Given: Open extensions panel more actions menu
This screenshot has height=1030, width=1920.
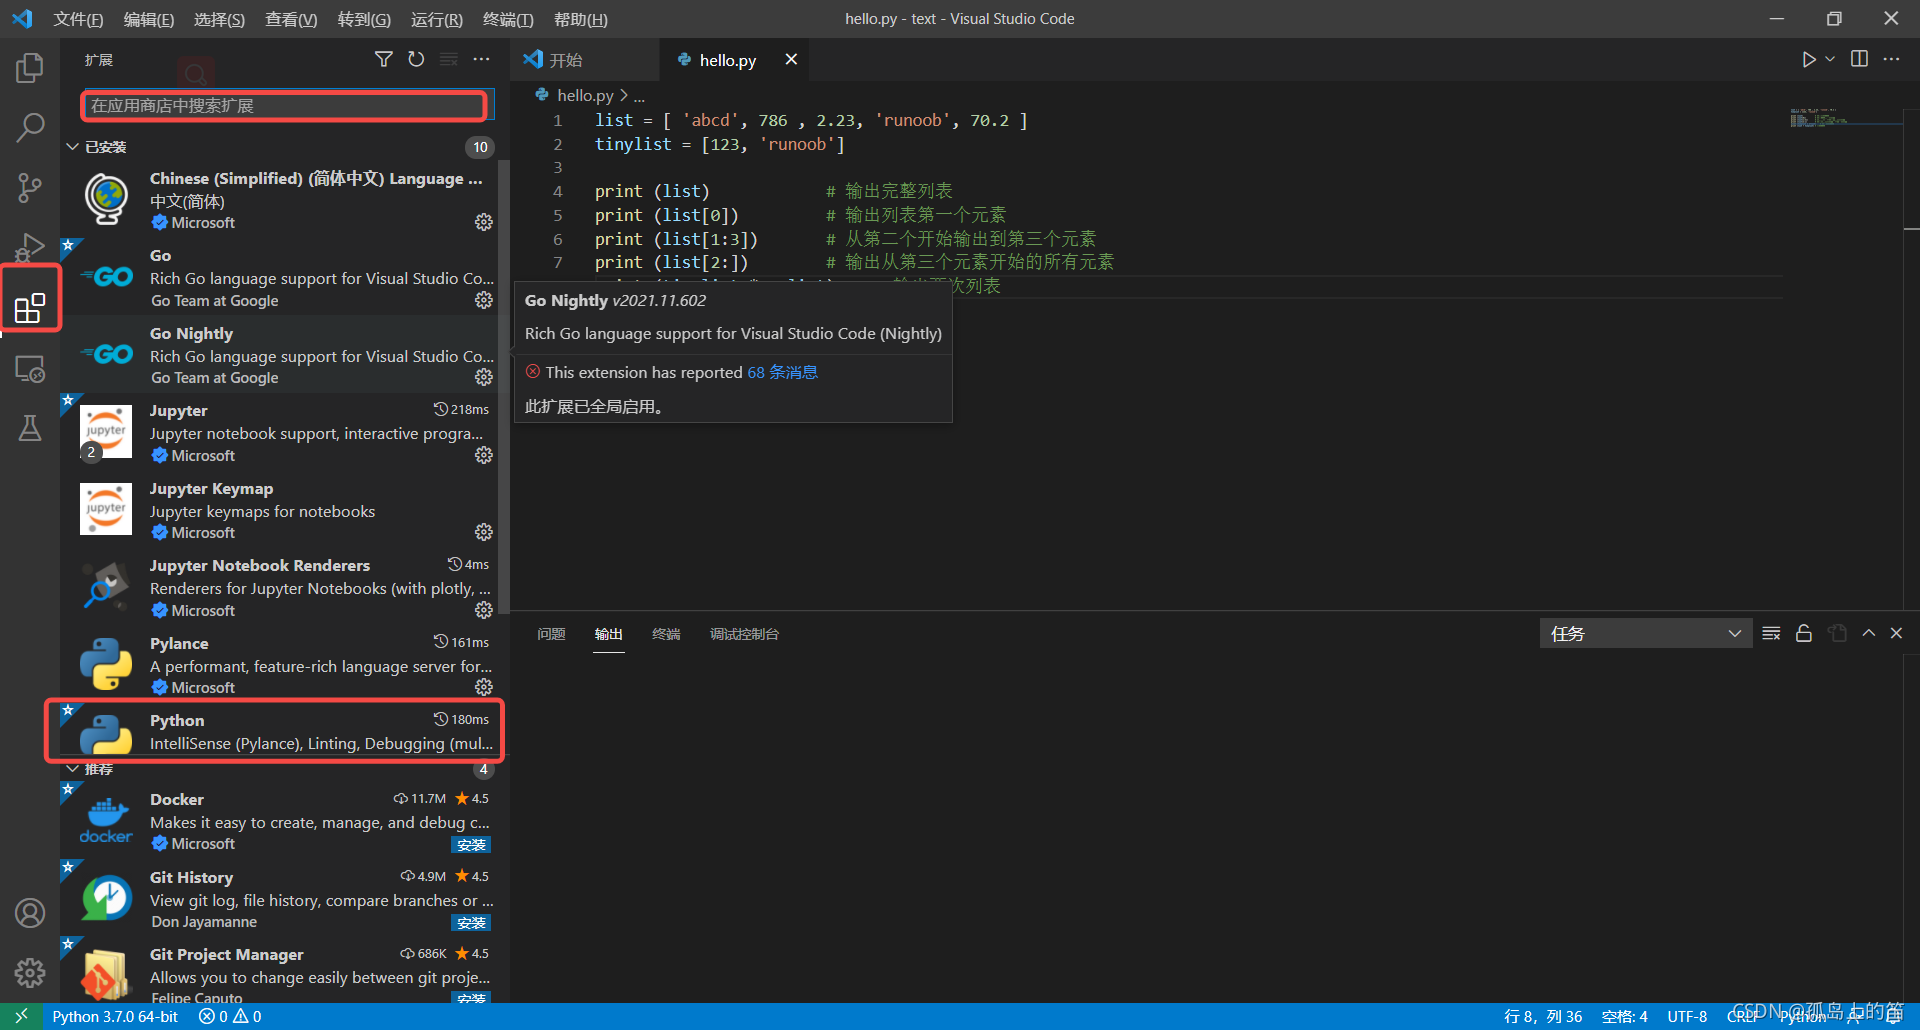Looking at the screenshot, I should coord(482,60).
